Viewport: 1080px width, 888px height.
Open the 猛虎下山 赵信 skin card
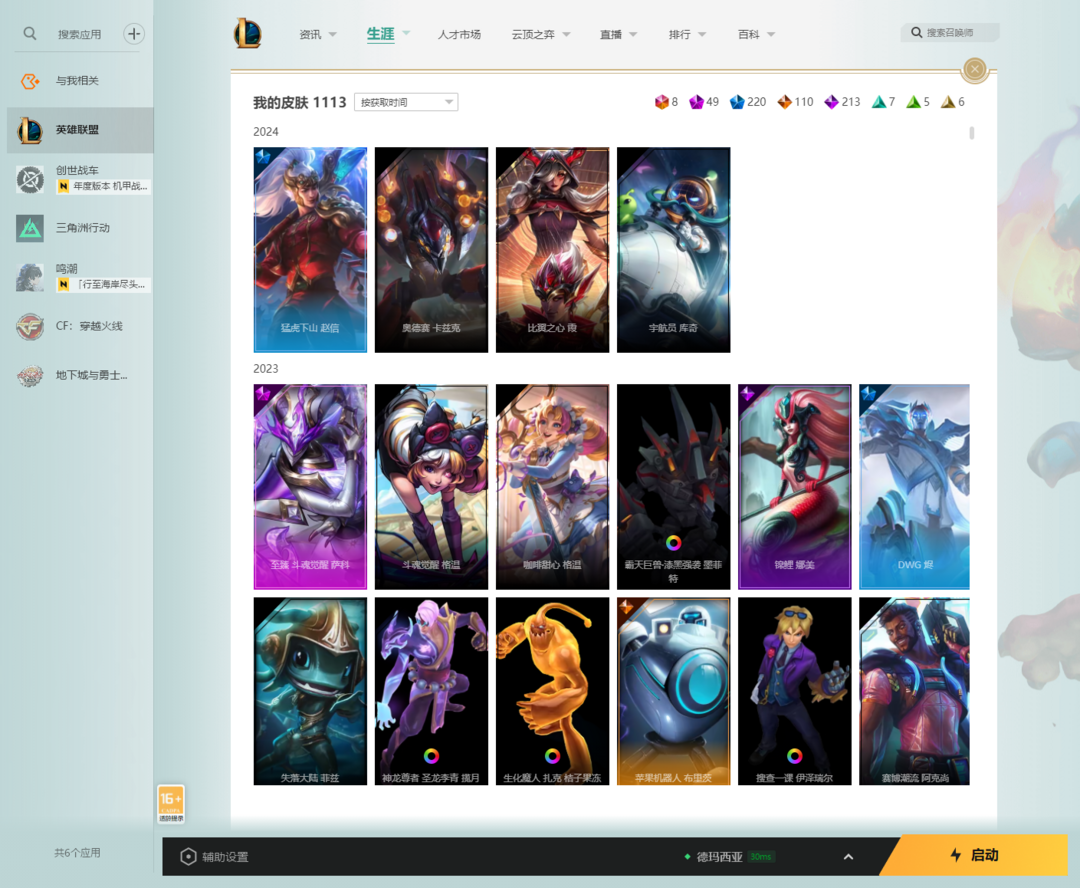pyautogui.click(x=310, y=249)
